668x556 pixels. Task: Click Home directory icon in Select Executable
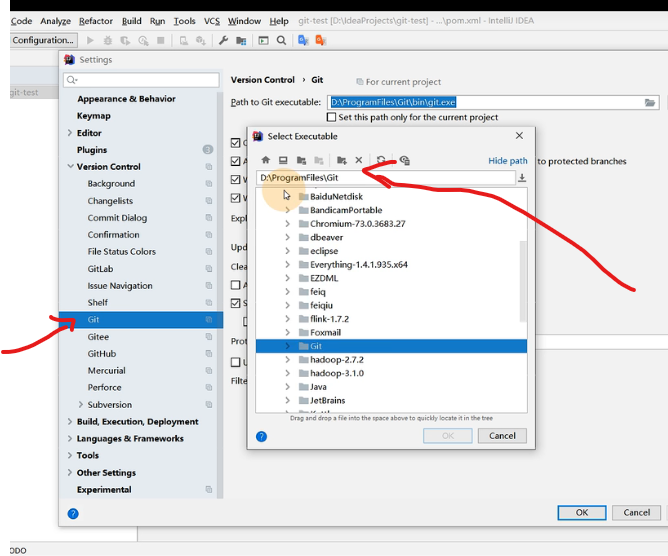[x=266, y=160]
